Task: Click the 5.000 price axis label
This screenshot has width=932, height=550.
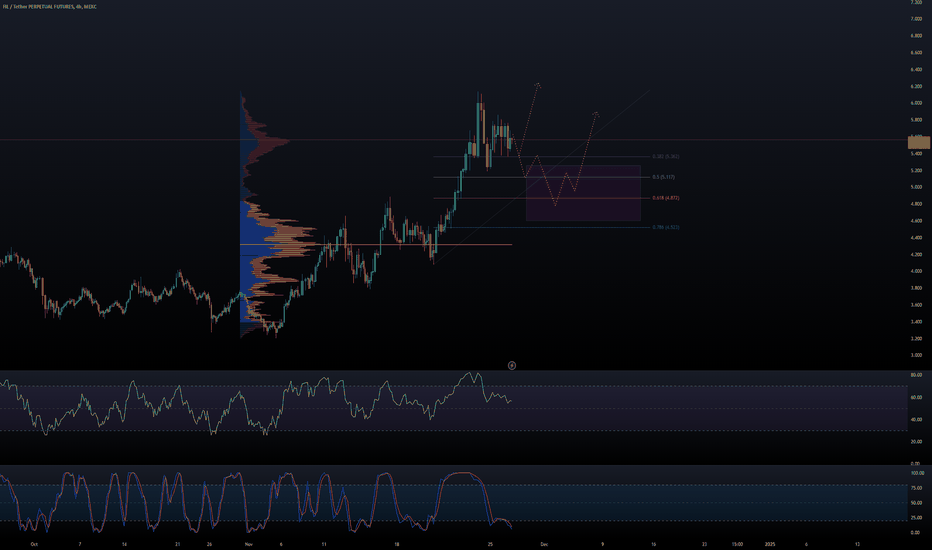Action: point(916,187)
